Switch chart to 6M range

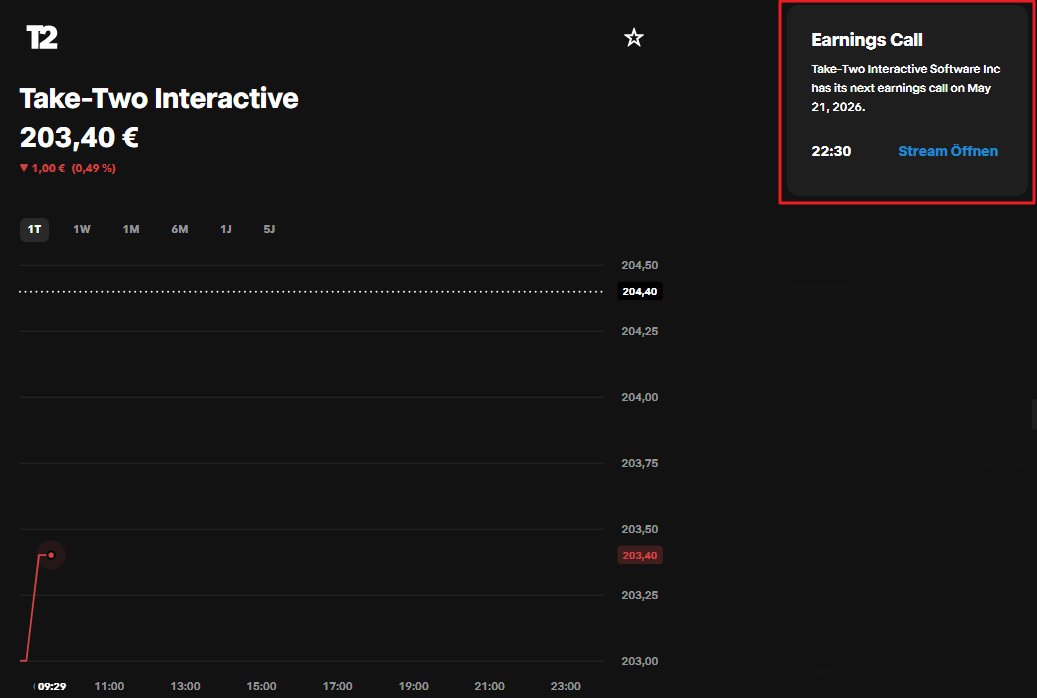point(180,229)
